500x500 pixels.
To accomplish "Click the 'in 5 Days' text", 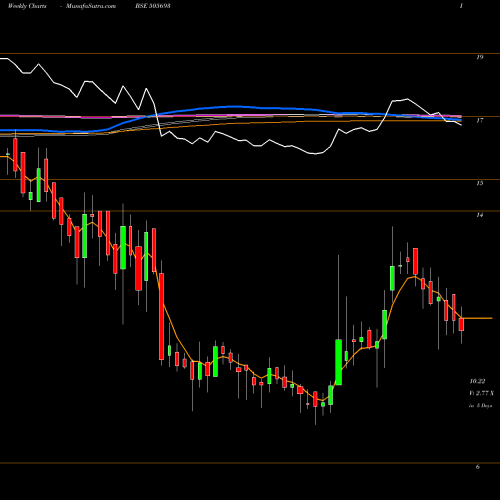I will click(480, 406).
